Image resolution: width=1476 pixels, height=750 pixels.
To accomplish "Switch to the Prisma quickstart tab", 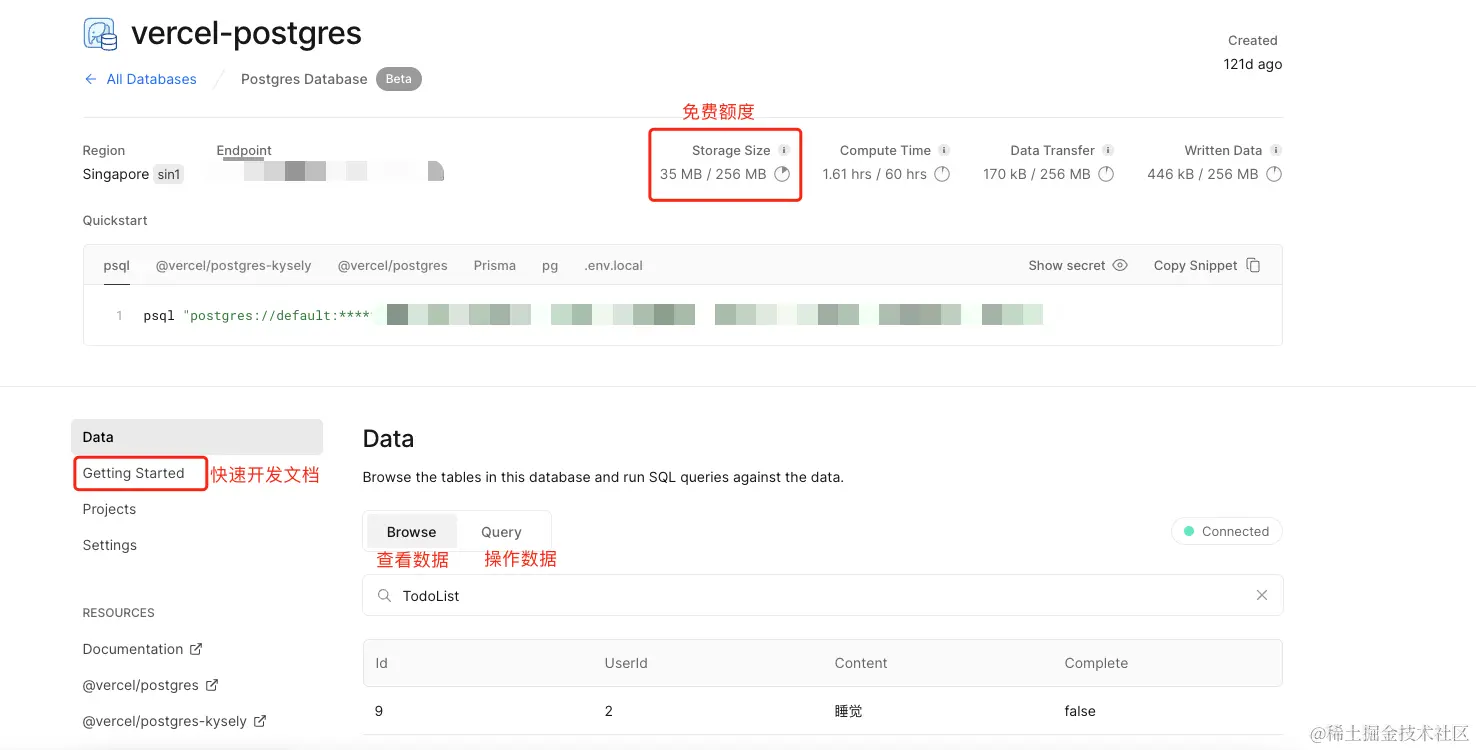I will pos(495,265).
